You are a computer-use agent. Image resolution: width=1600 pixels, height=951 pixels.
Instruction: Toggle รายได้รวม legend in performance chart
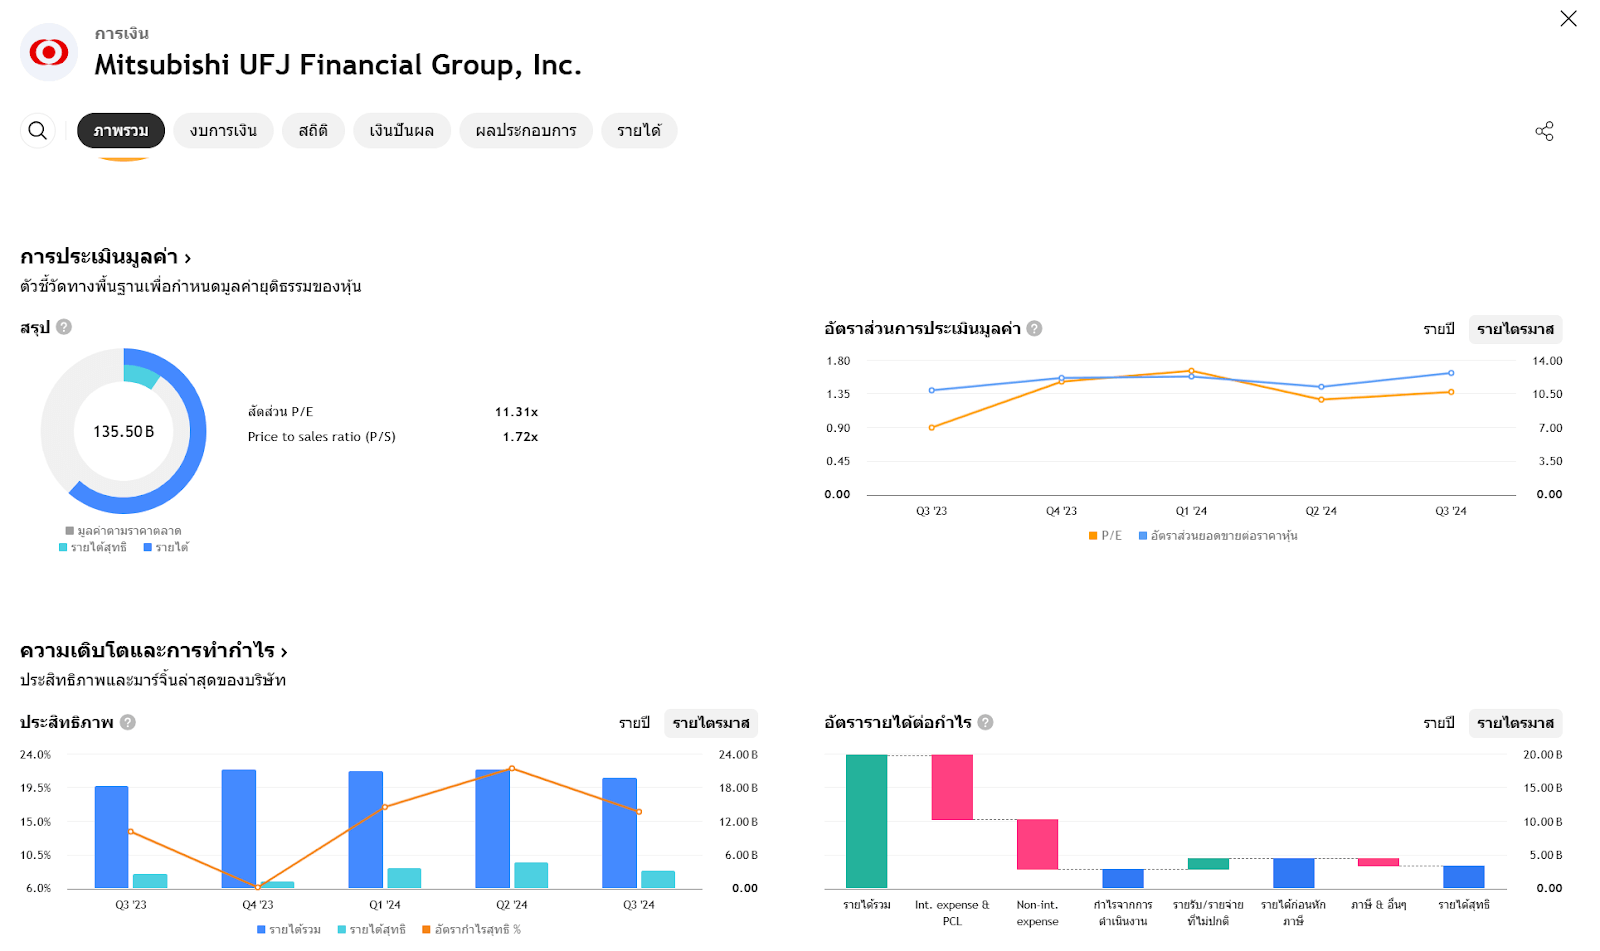[x=289, y=930]
